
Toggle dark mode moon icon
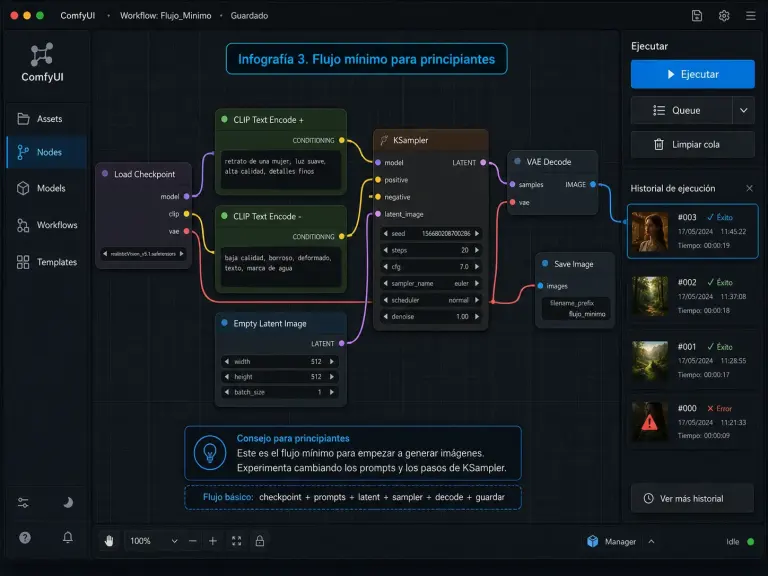pos(68,503)
